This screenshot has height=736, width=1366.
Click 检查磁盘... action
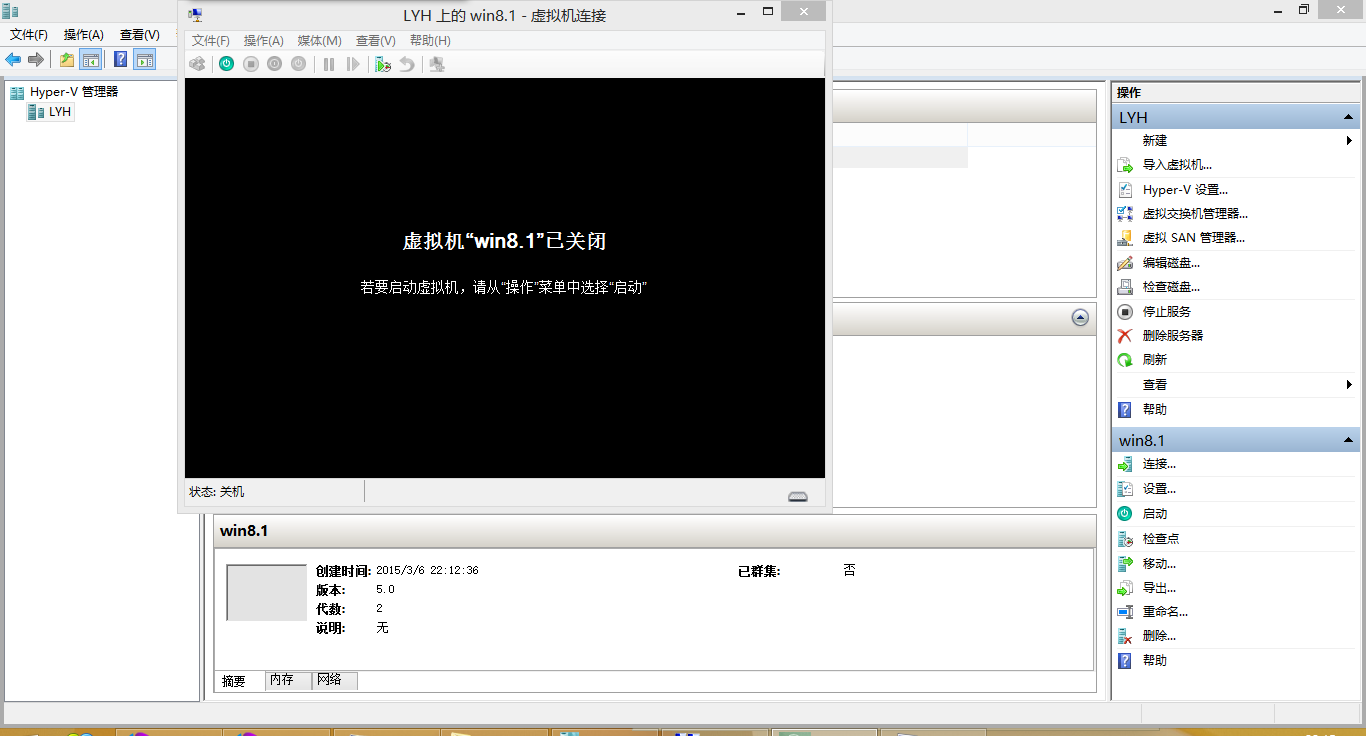pos(1171,287)
